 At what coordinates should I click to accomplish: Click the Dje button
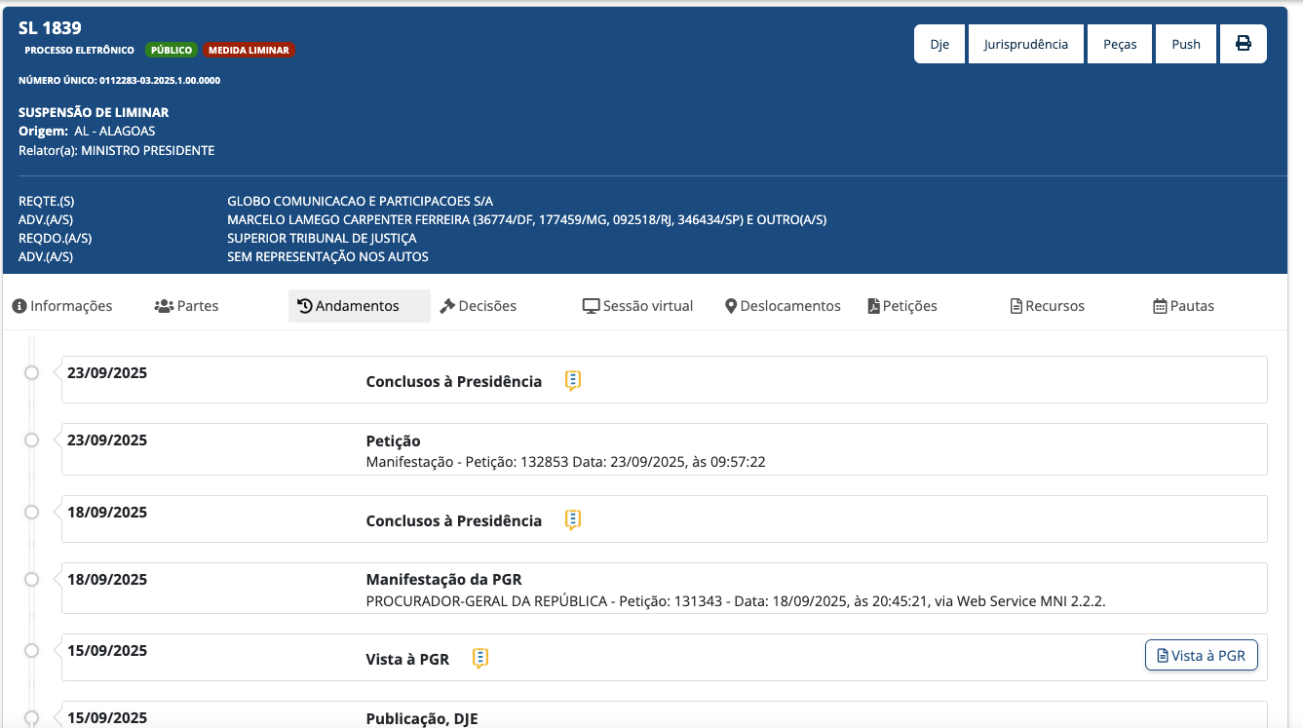coord(939,44)
